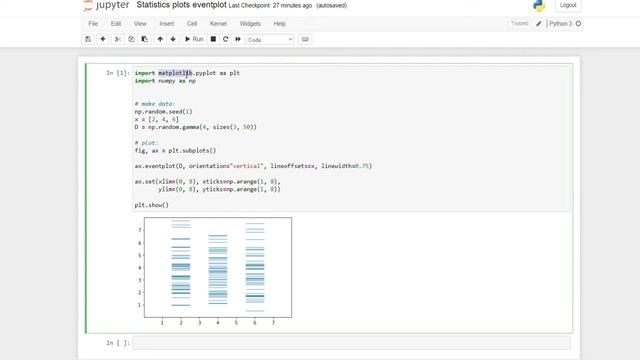Open the Widgets menu
This screenshot has height=360, width=640.
250,24
